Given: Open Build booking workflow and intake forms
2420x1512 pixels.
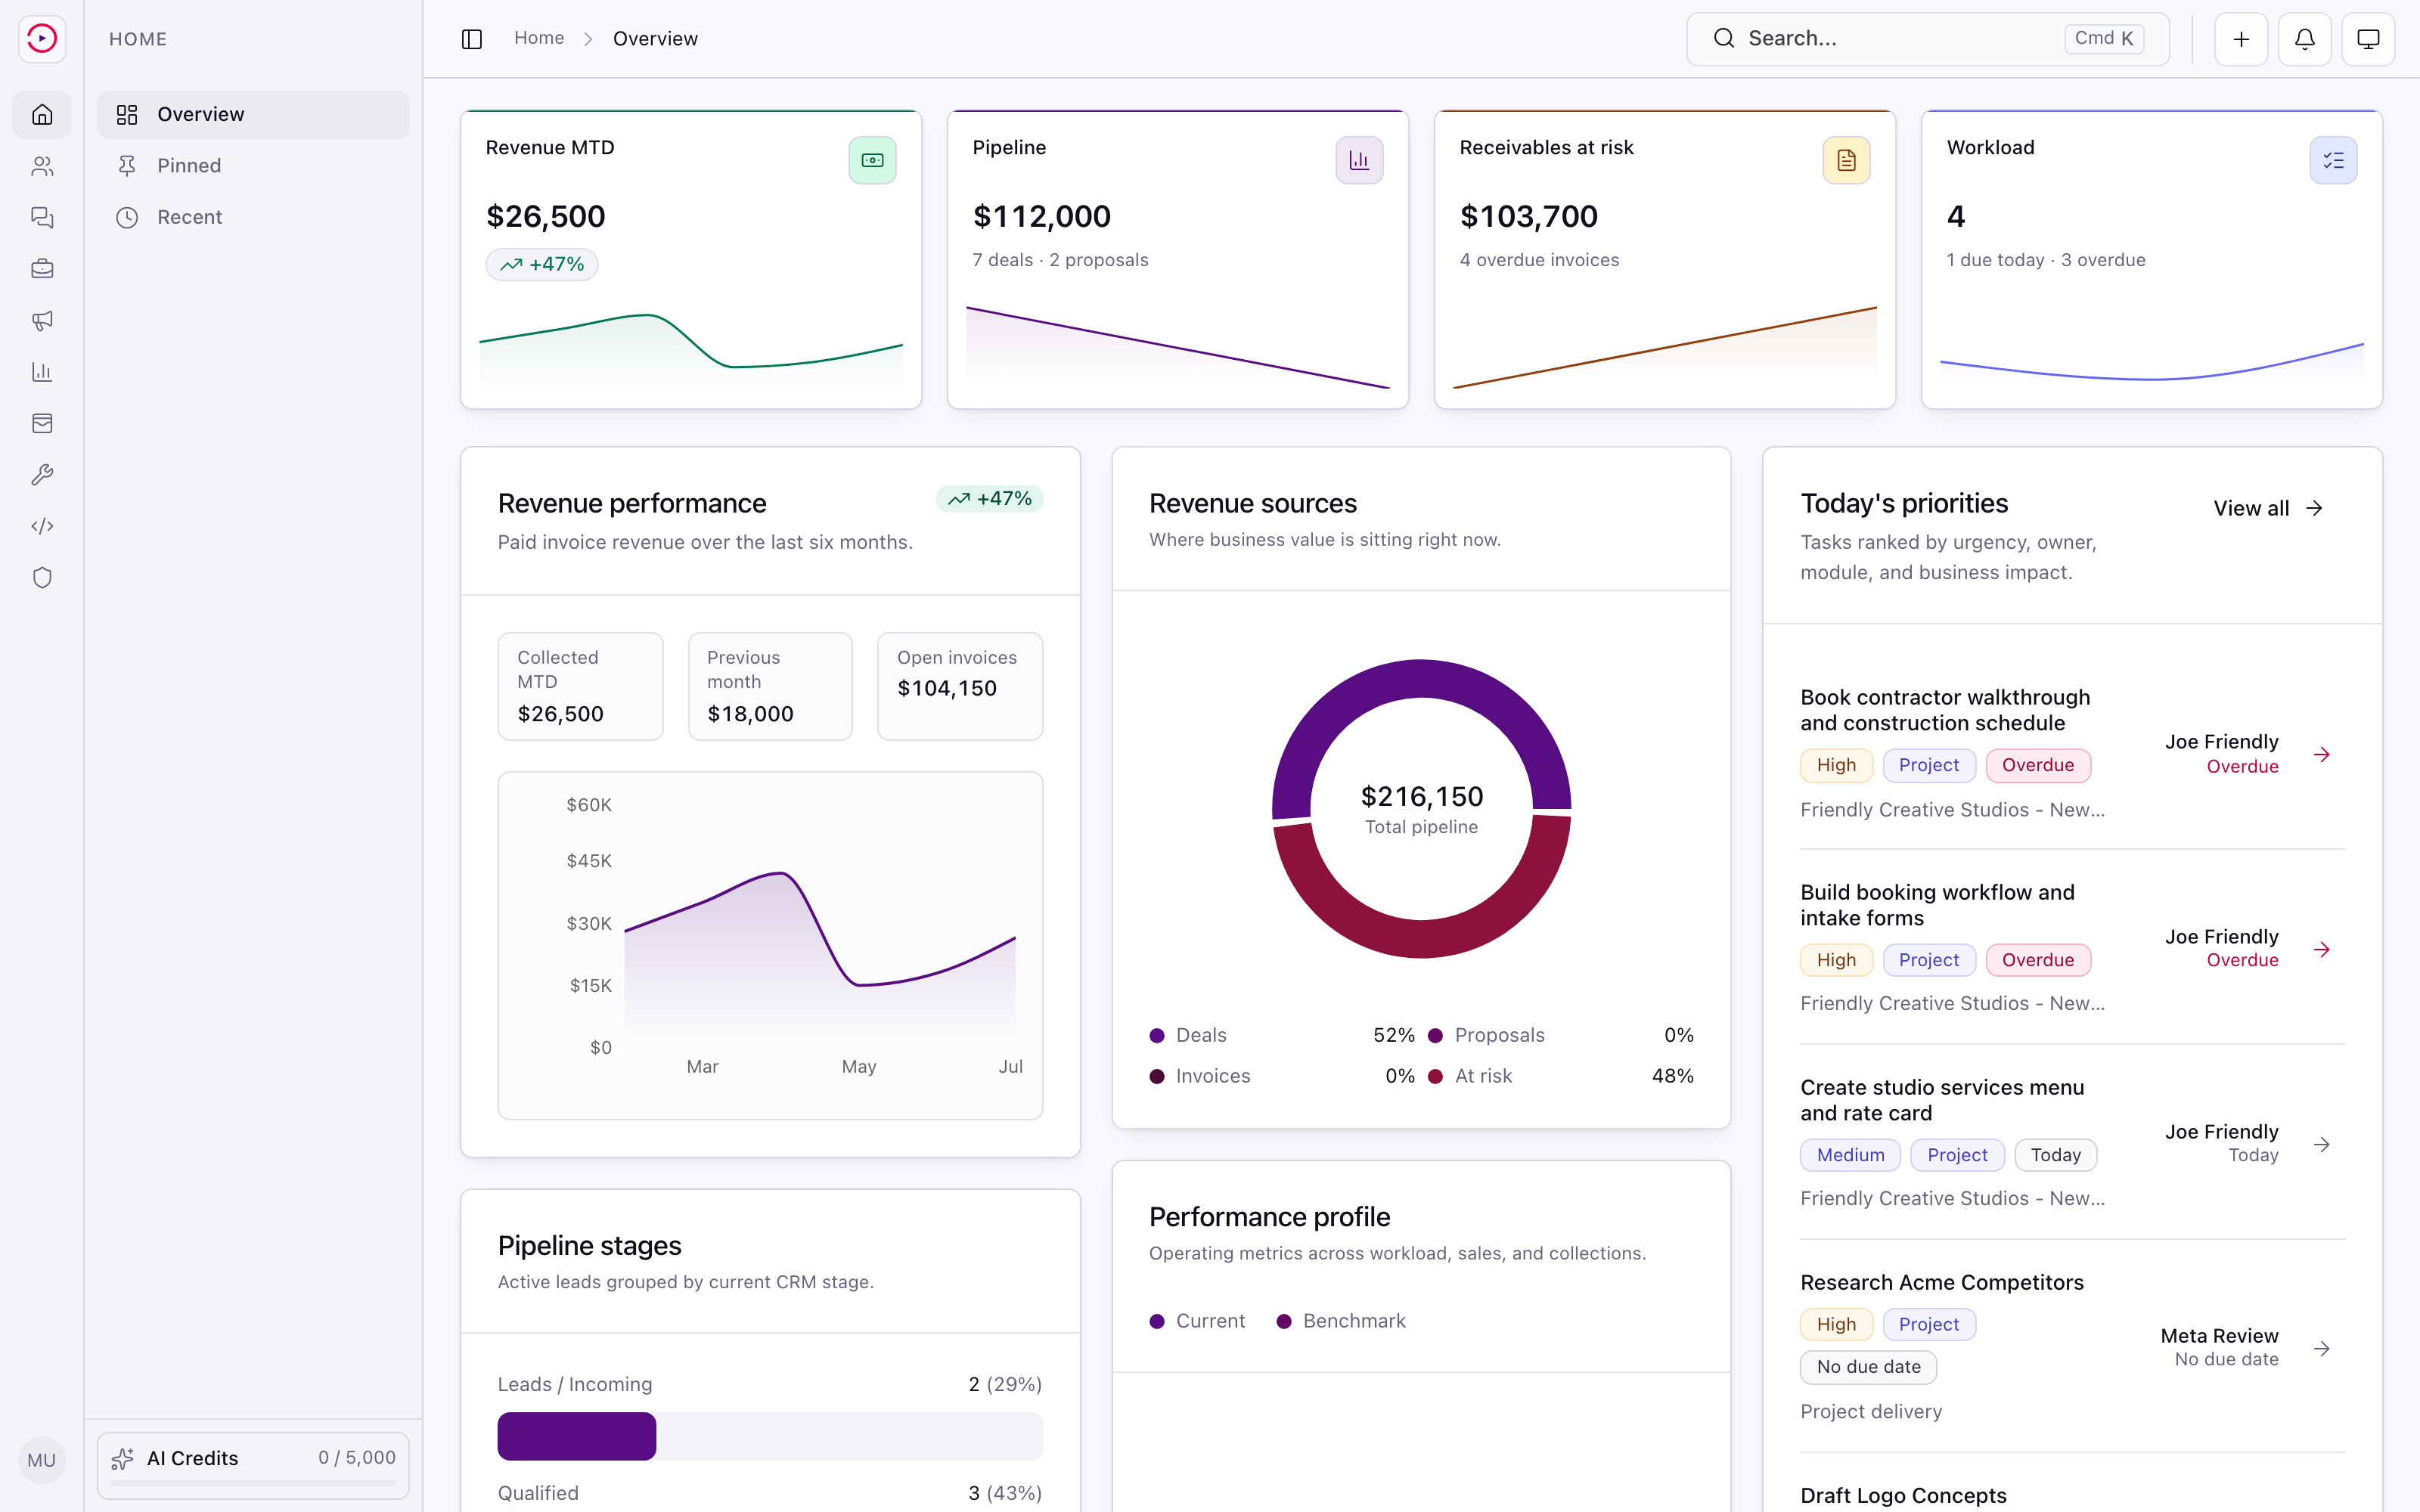Looking at the screenshot, I should [1937, 905].
